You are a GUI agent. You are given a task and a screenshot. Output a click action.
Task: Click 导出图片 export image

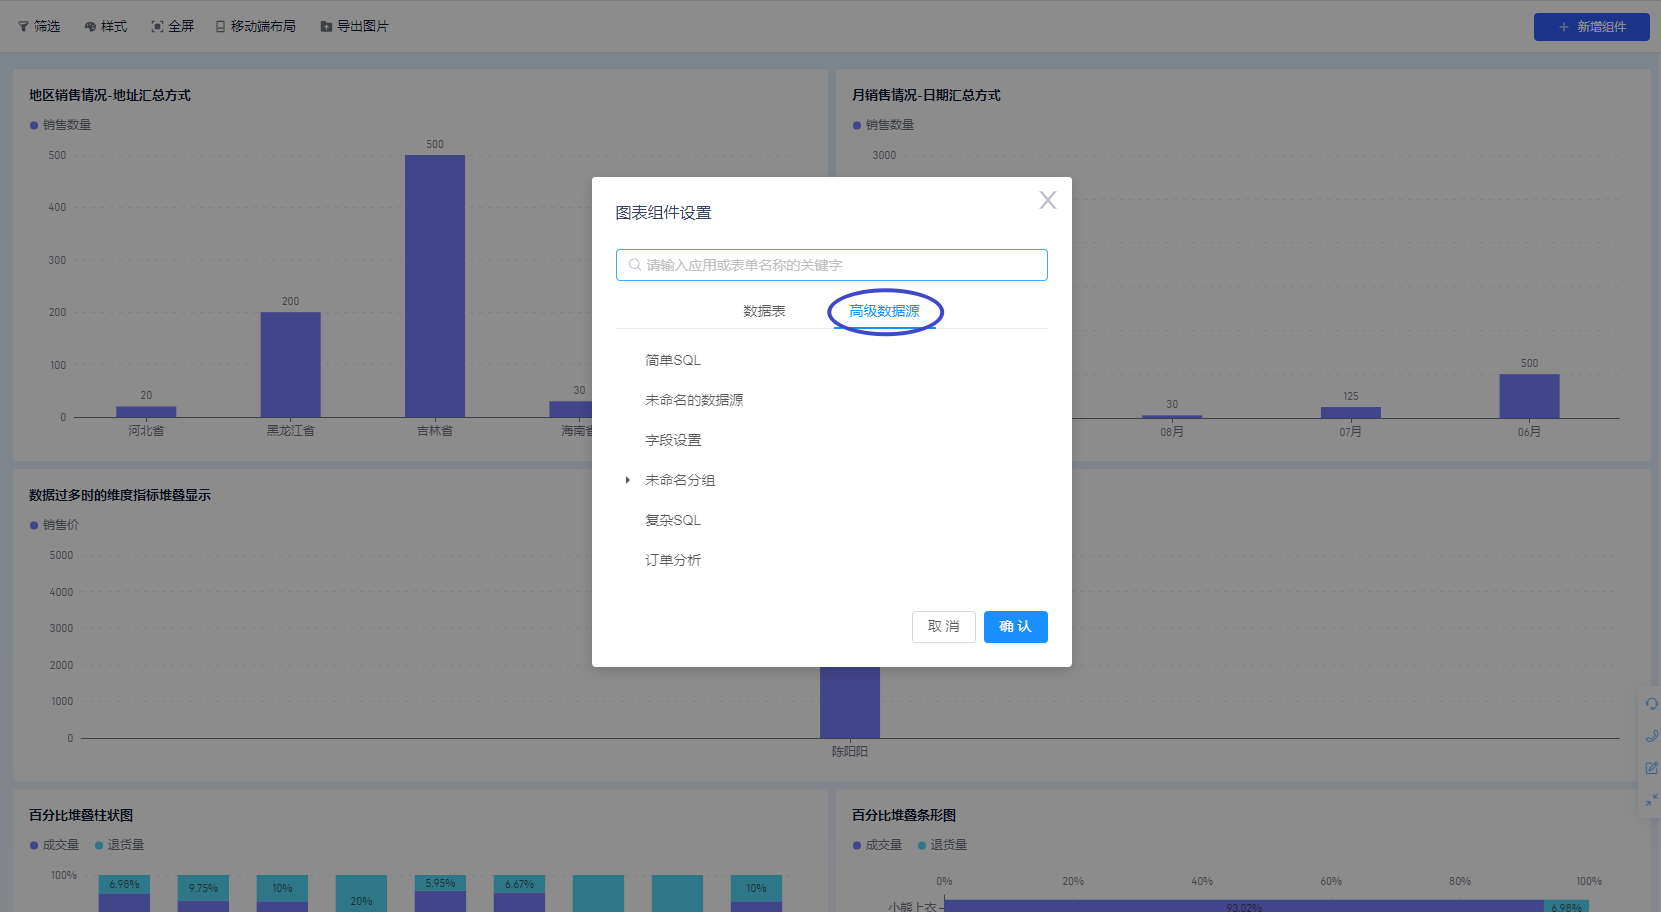coord(354,26)
